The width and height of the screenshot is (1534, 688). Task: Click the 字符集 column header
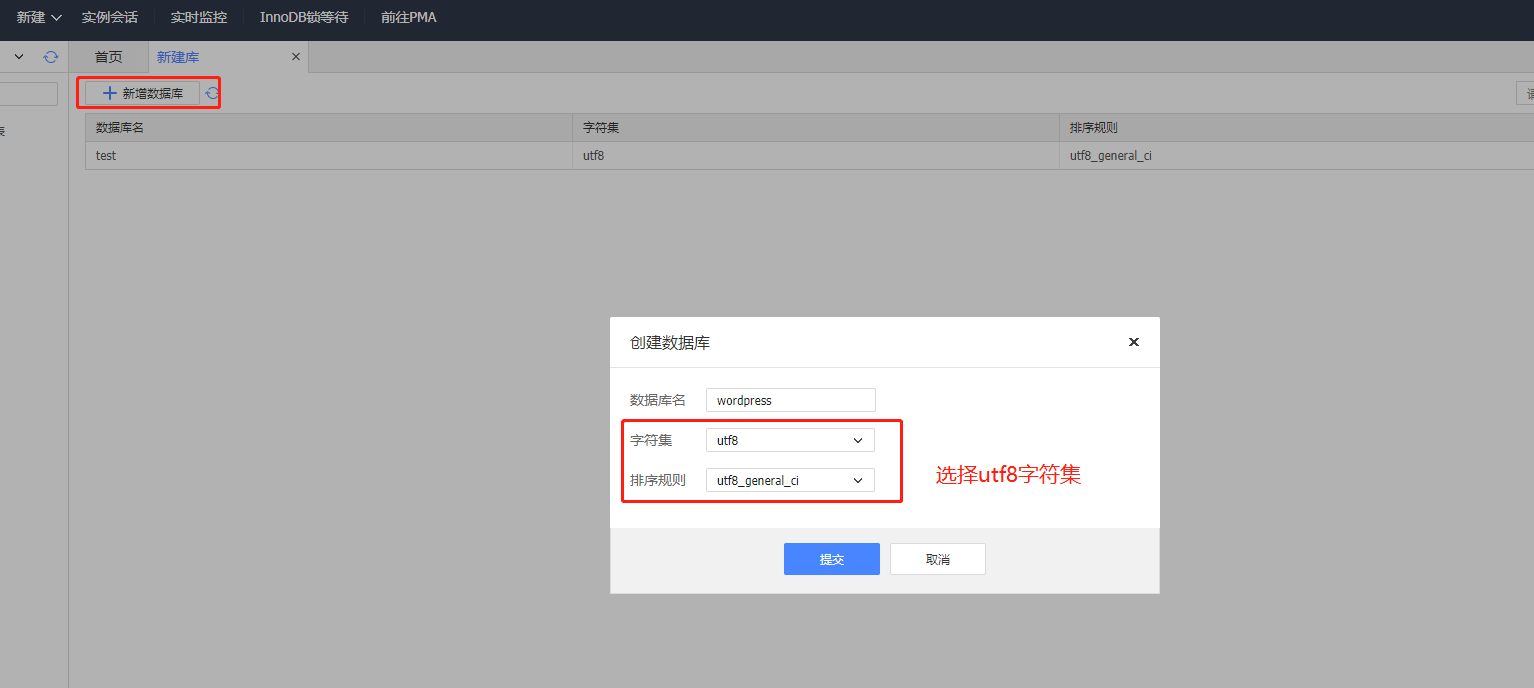[816, 128]
